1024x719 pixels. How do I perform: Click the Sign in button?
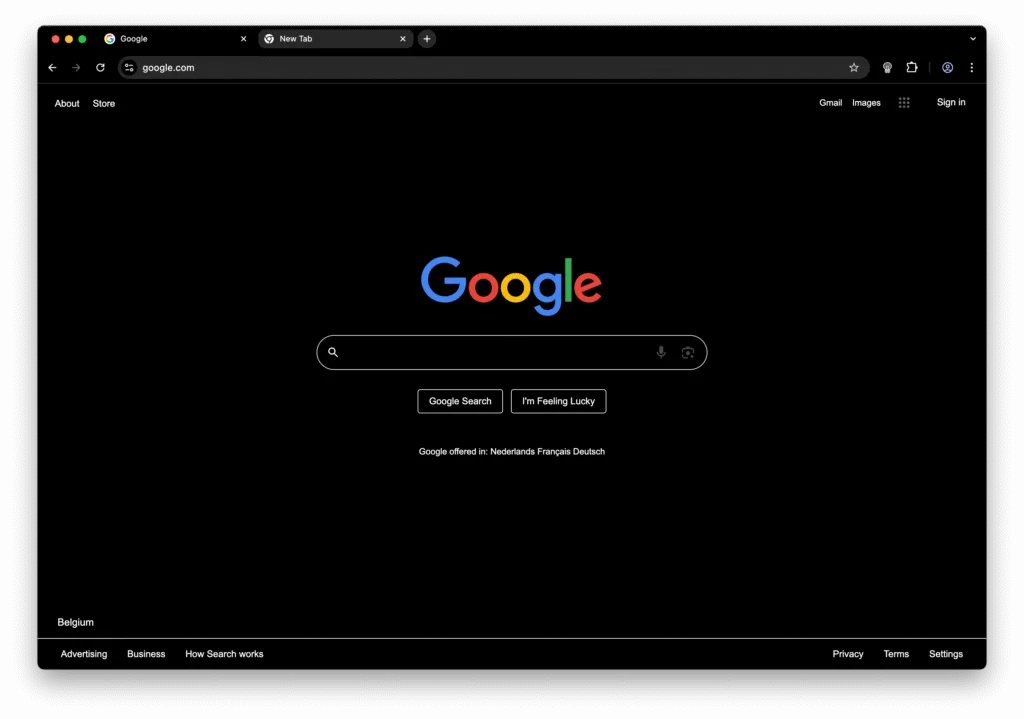point(951,102)
